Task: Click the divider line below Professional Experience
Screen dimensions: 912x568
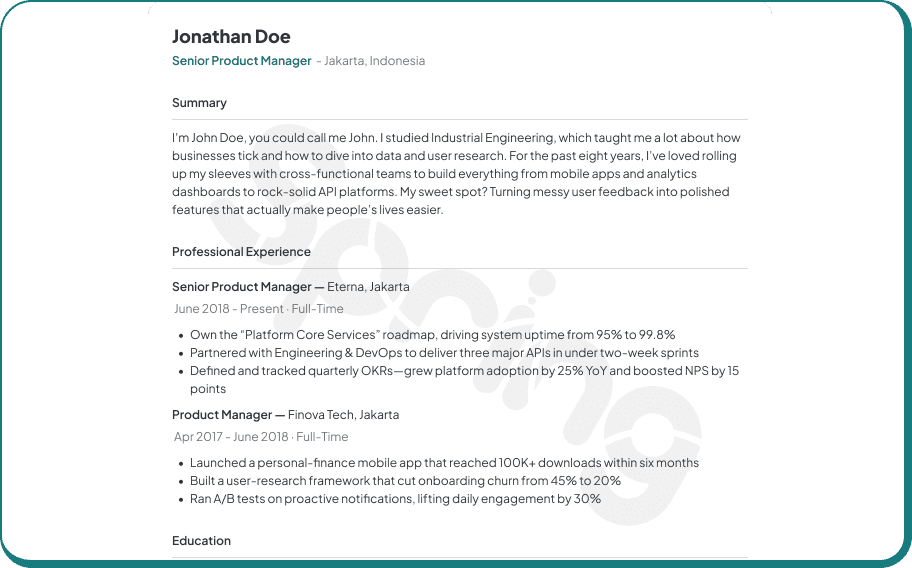Action: pos(459,269)
